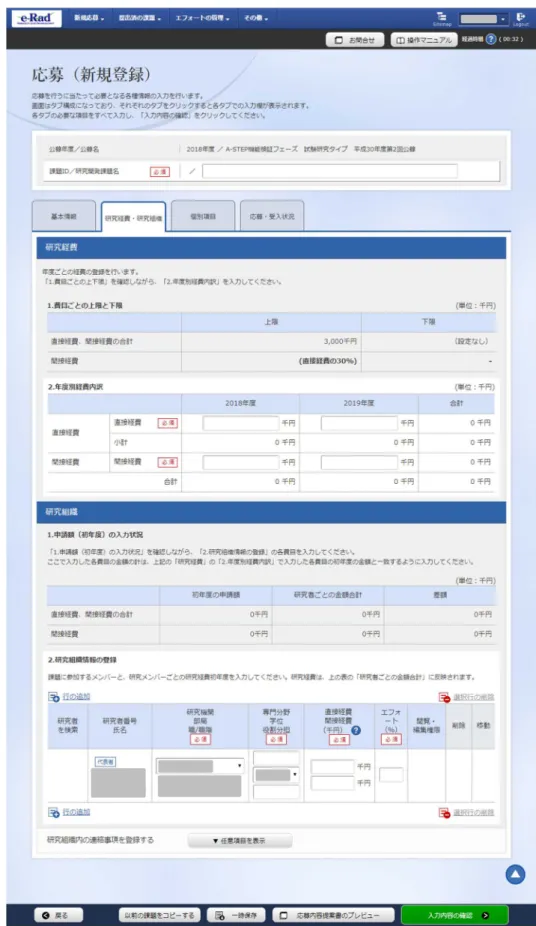536x926 pixels.
Task: Open the Sitemap icon
Action: (441, 18)
